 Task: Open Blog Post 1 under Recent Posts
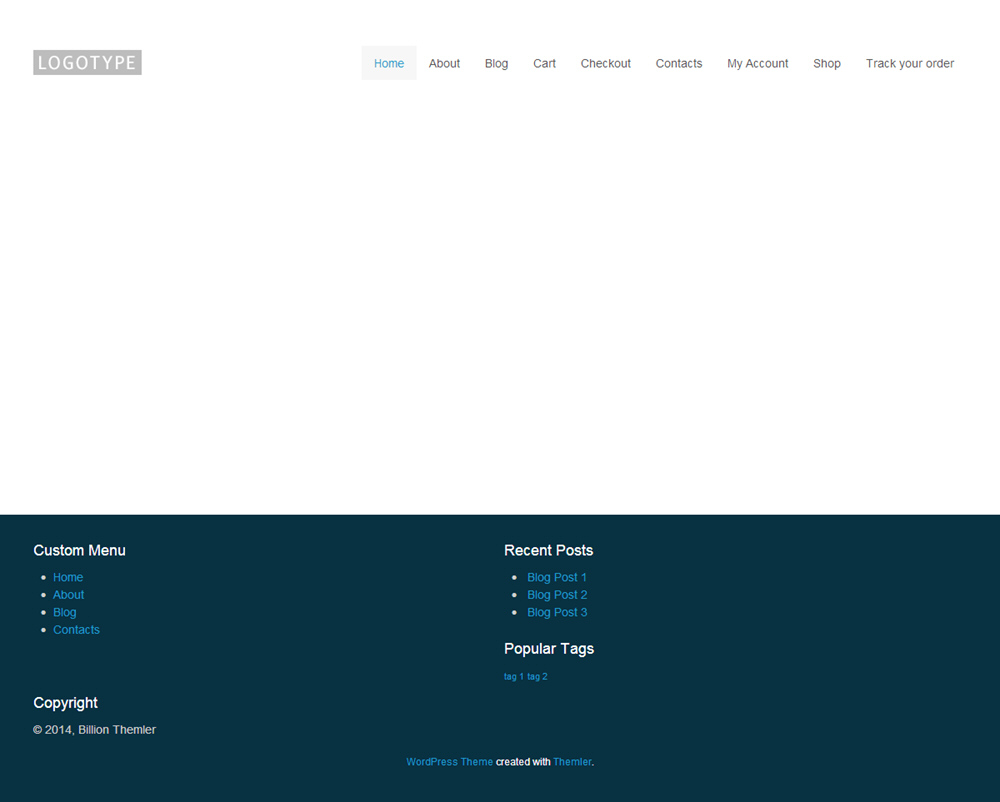click(557, 577)
